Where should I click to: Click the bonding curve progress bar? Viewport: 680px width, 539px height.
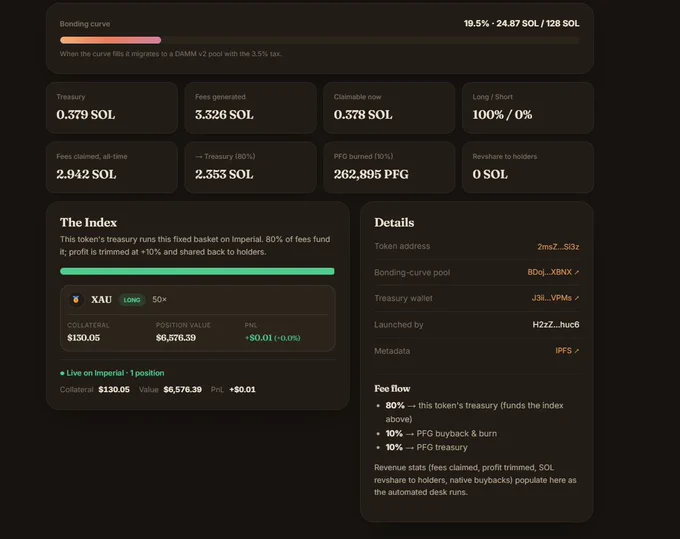coord(320,40)
